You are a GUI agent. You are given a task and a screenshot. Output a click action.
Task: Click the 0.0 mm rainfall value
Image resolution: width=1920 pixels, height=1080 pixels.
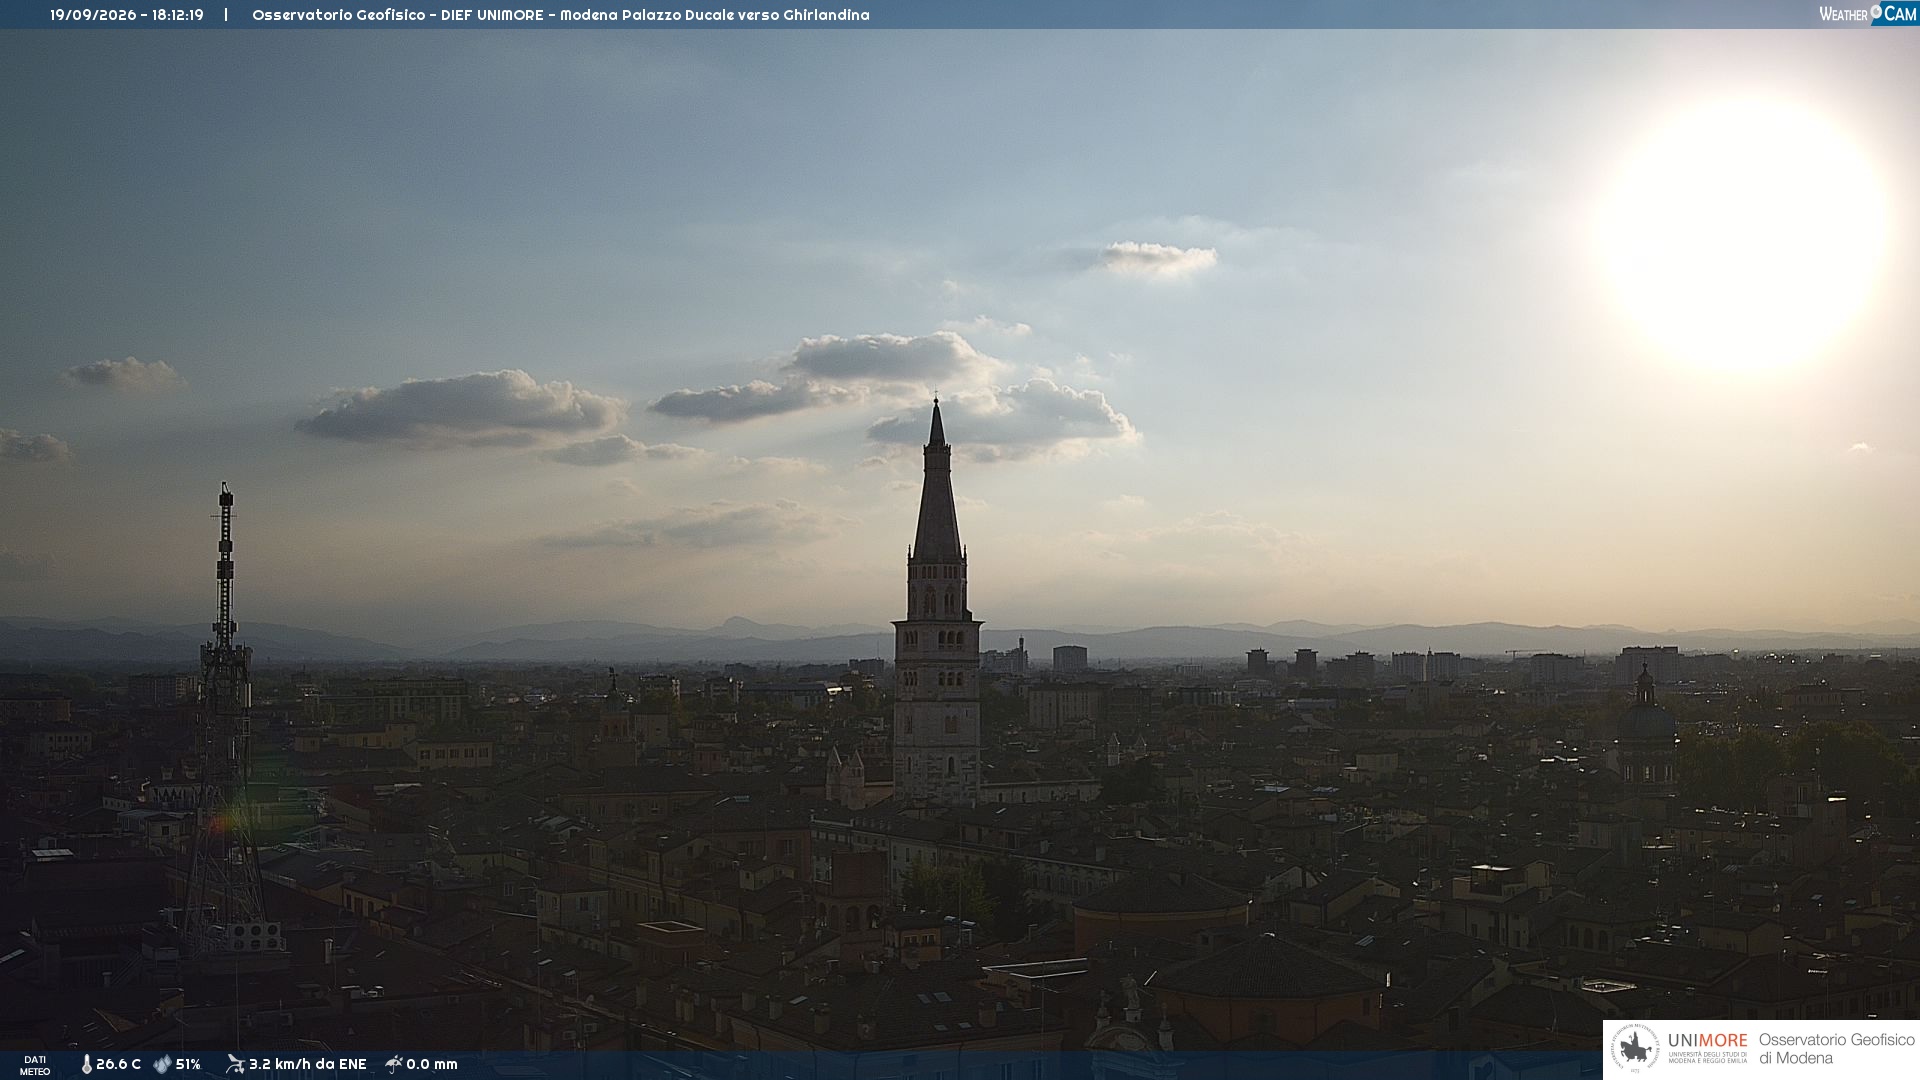[x=432, y=1064]
